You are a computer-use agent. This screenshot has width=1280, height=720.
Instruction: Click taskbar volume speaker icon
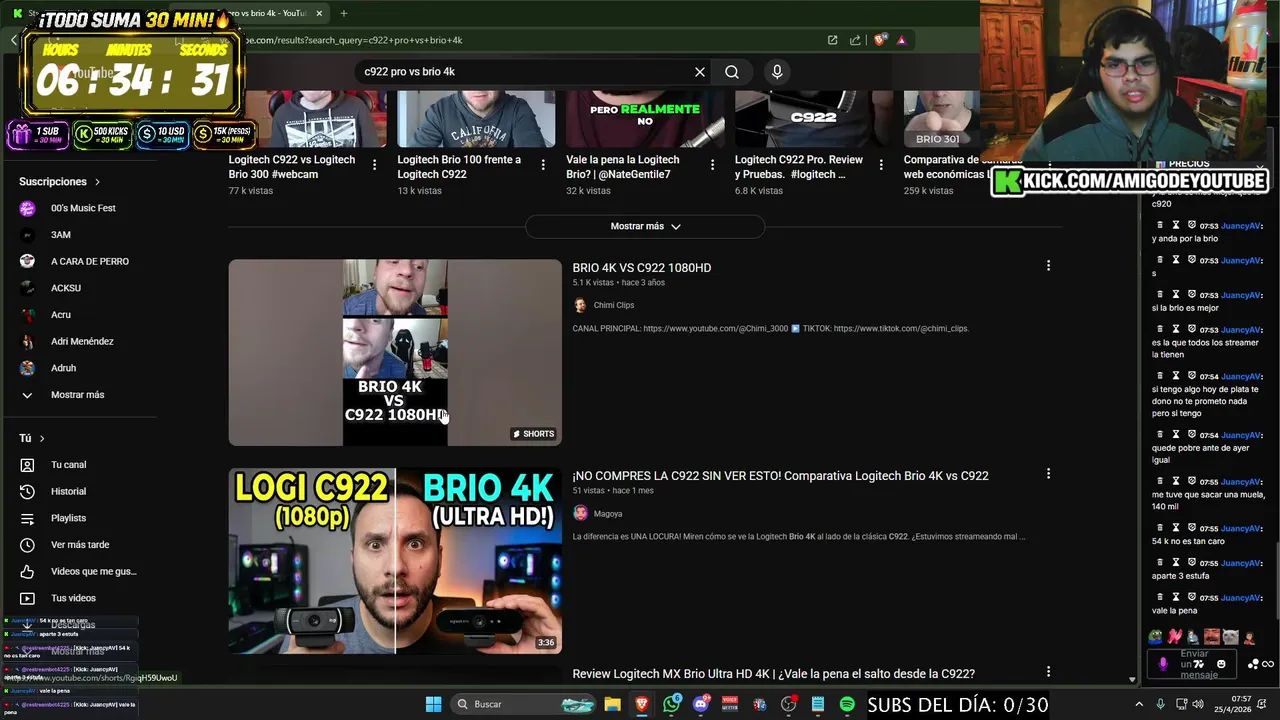point(1198,704)
